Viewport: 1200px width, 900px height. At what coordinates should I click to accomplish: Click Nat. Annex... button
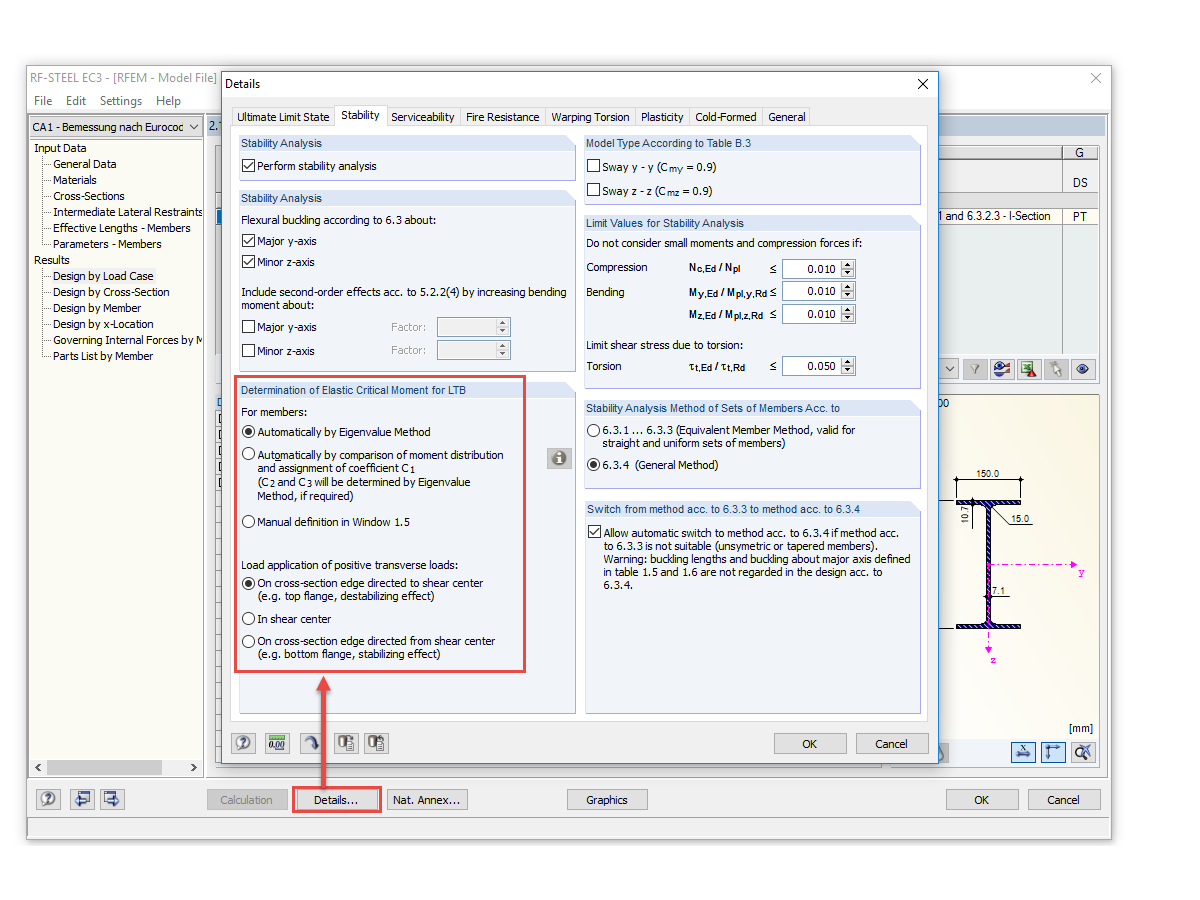427,800
